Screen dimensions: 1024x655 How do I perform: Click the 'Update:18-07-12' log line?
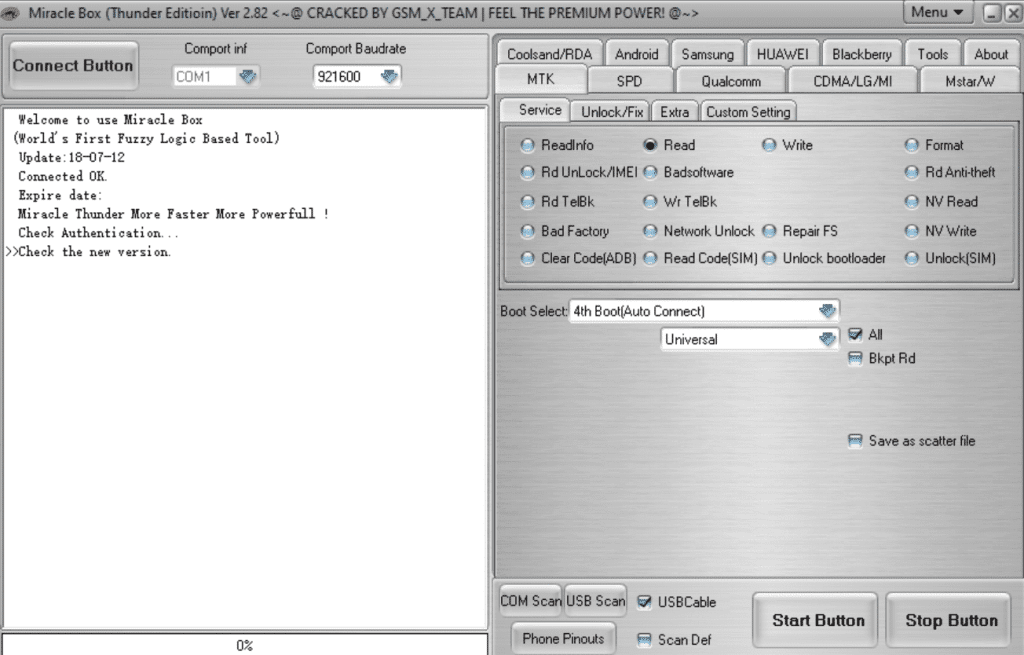pos(72,157)
